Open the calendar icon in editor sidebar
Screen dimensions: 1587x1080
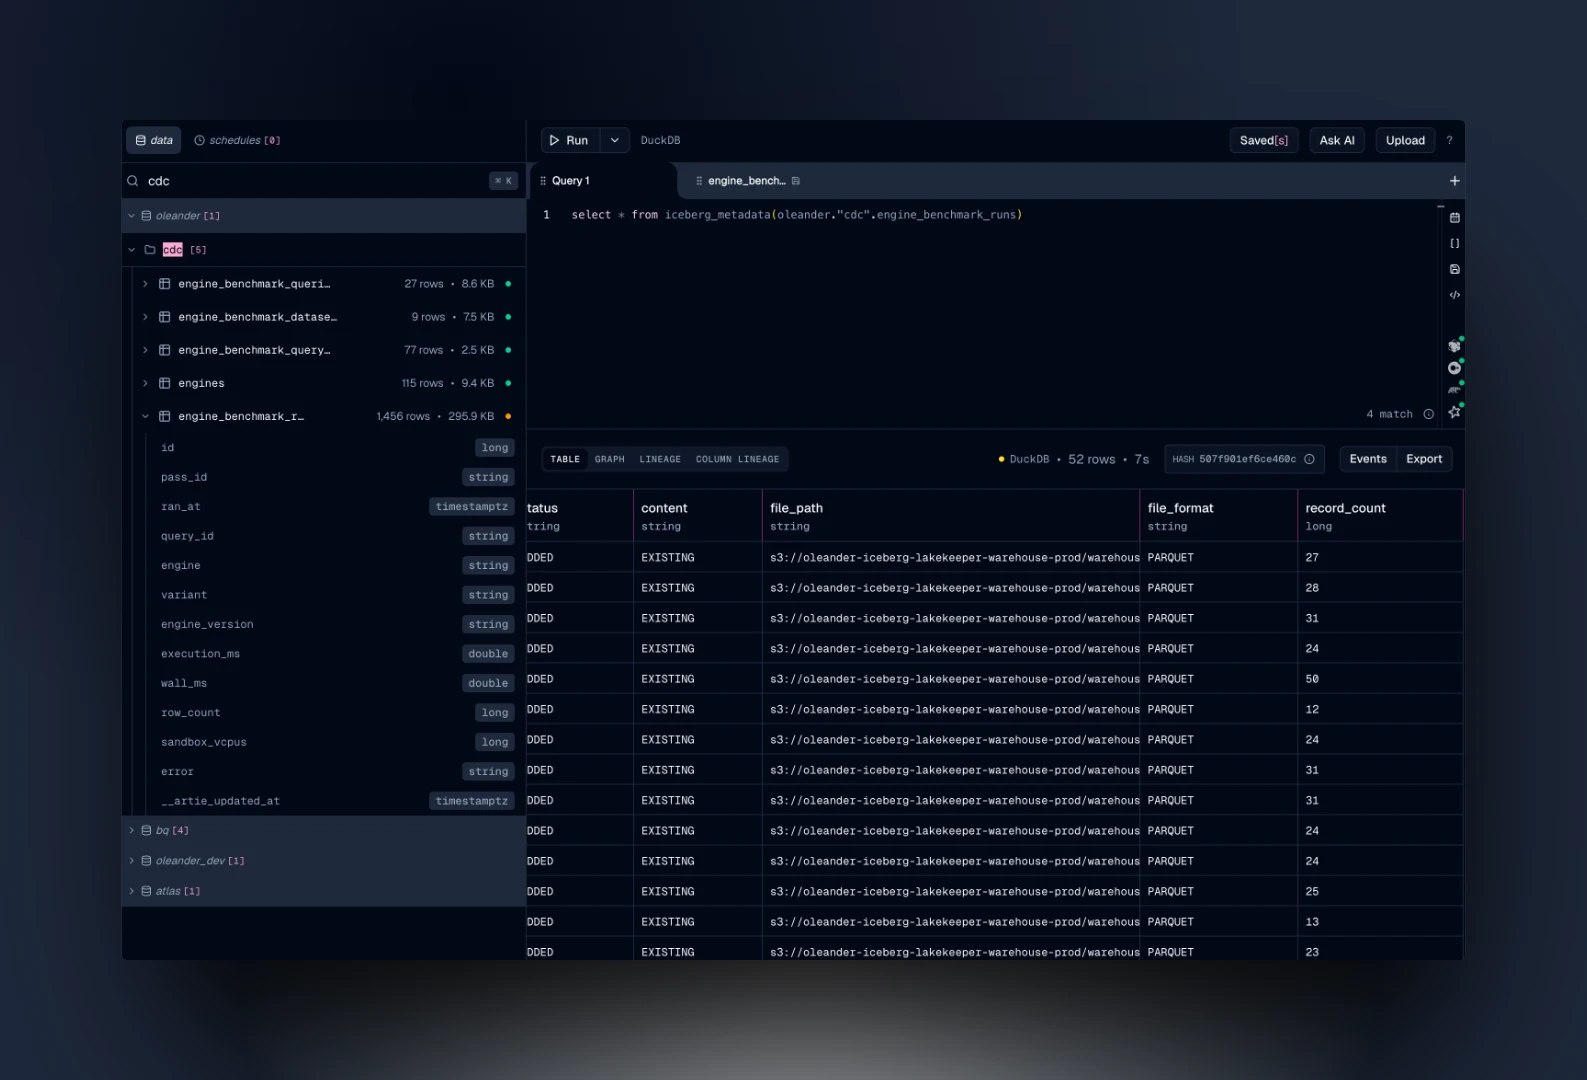[x=1454, y=217]
